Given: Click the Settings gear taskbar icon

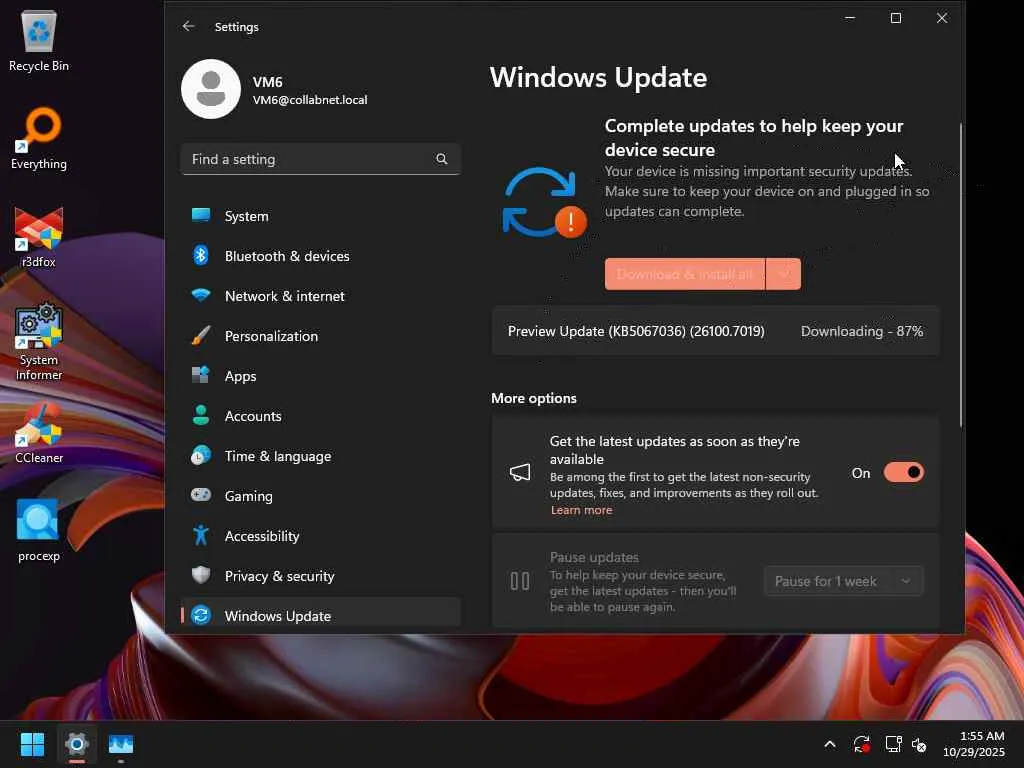Looking at the screenshot, I should (x=76, y=744).
